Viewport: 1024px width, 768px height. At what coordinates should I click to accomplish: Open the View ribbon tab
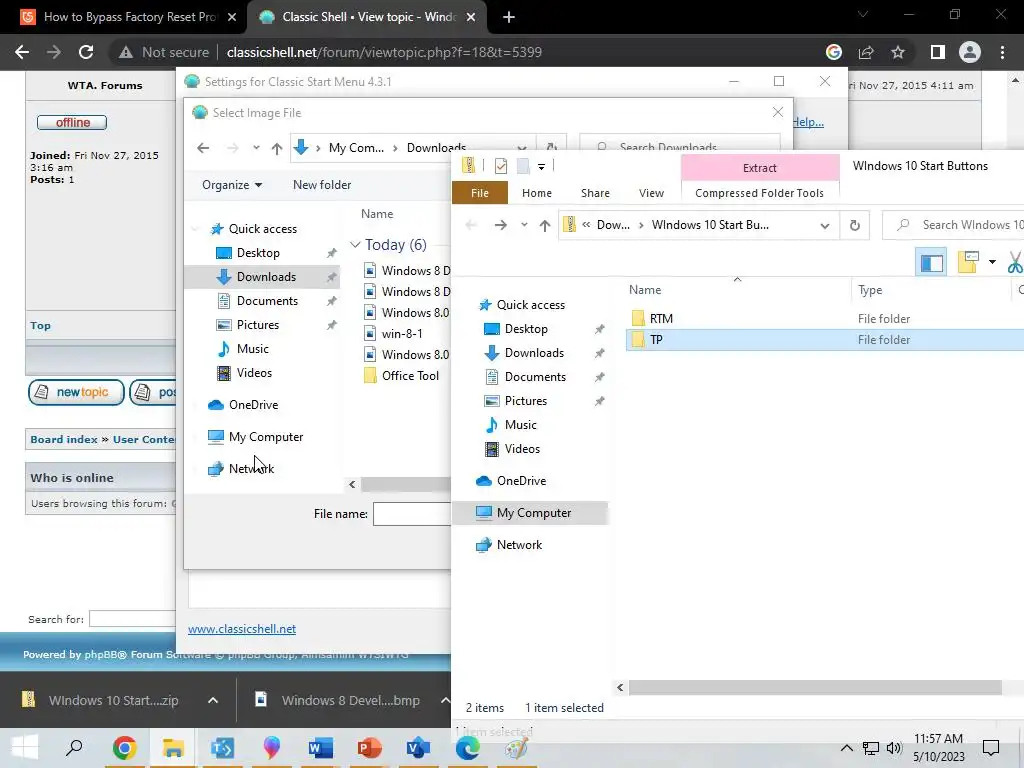[651, 193]
